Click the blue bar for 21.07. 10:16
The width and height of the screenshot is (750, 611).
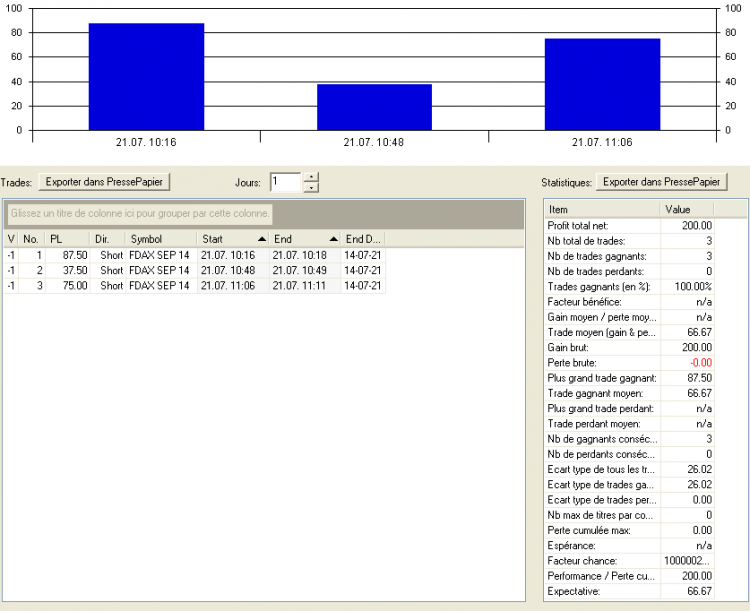click(x=146, y=77)
